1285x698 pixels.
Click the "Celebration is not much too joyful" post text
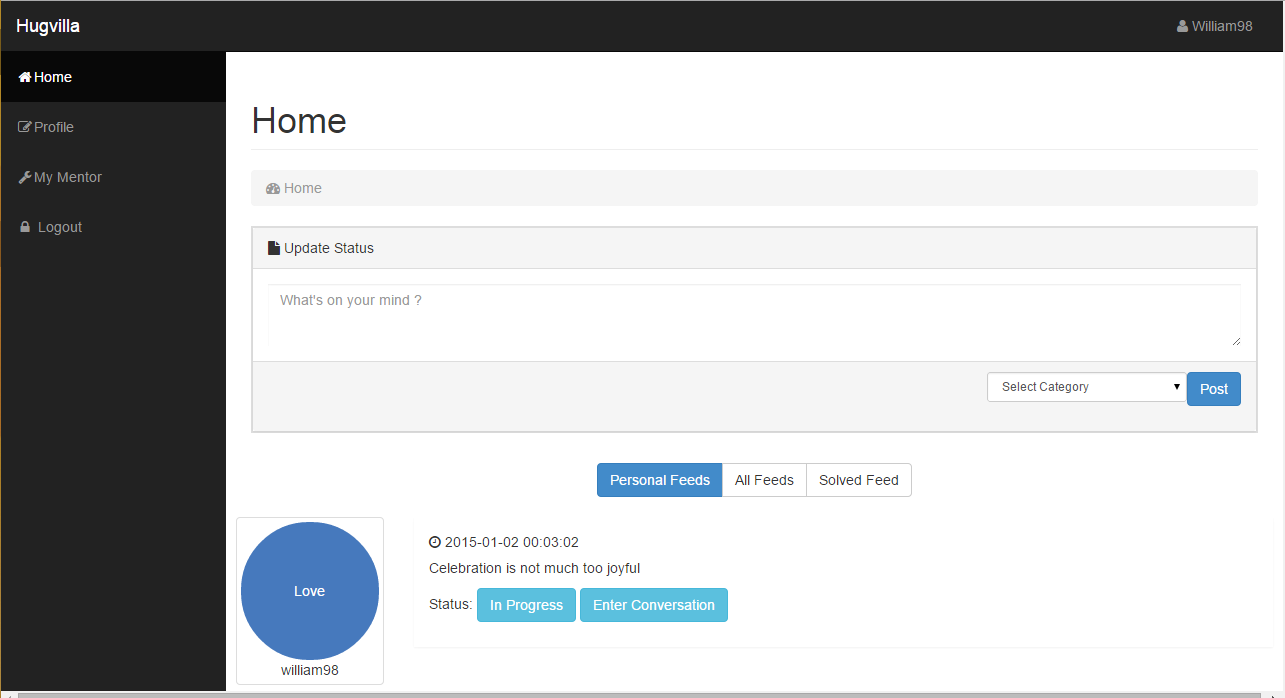tap(534, 568)
